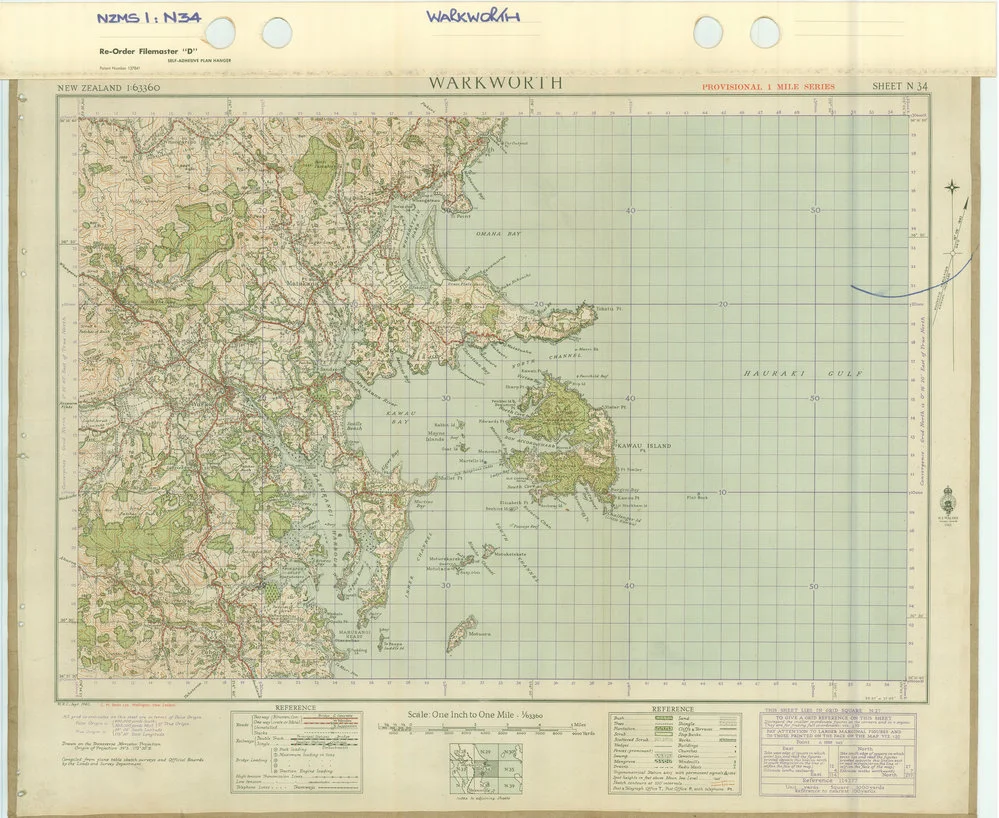
Task: Click the 'KAWAU BAY' label
Action: pyautogui.click(x=401, y=417)
